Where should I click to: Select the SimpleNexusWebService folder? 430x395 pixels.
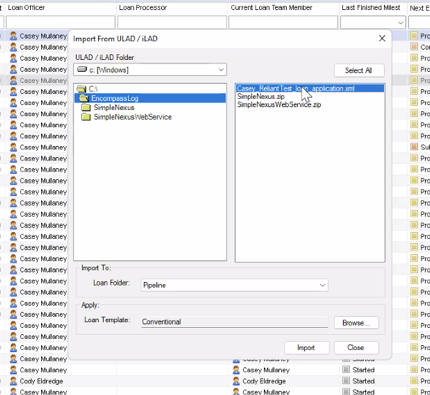click(133, 117)
